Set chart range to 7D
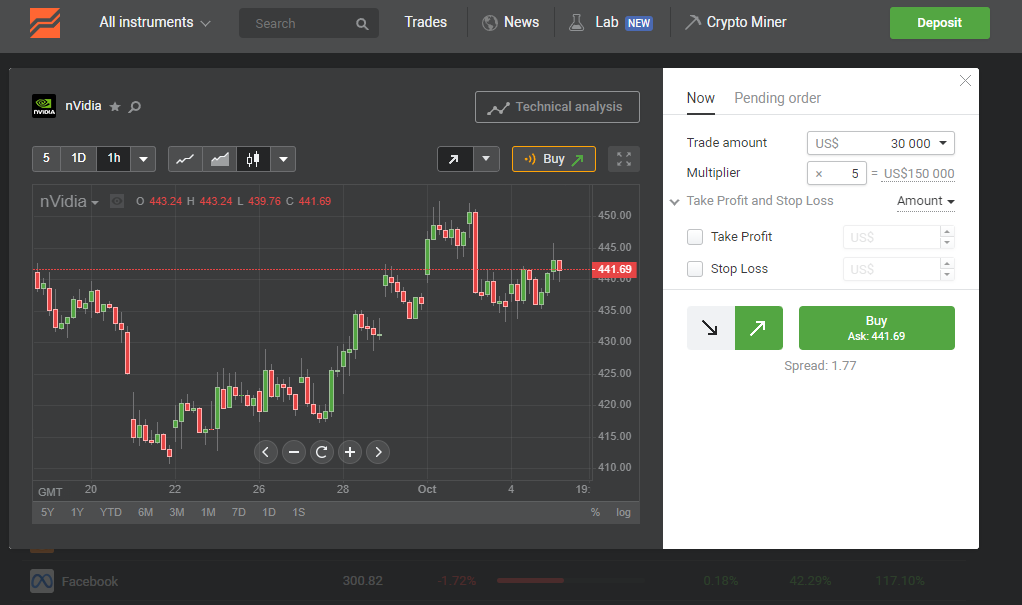Viewport: 1022px width, 605px height. click(239, 512)
